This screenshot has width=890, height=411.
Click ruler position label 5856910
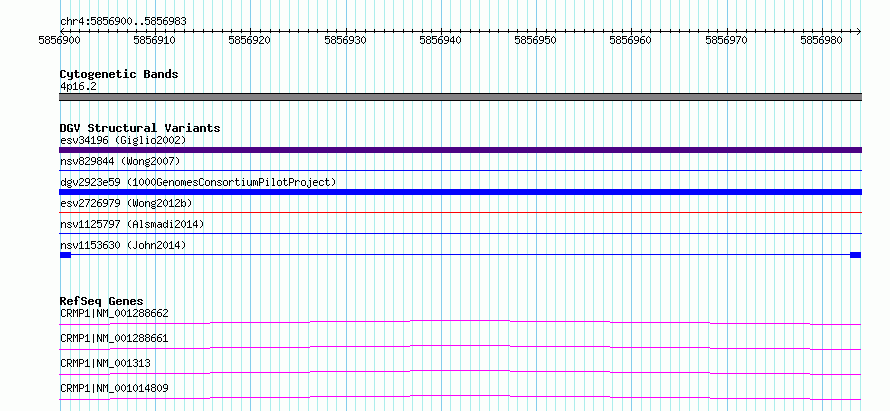coord(154,40)
